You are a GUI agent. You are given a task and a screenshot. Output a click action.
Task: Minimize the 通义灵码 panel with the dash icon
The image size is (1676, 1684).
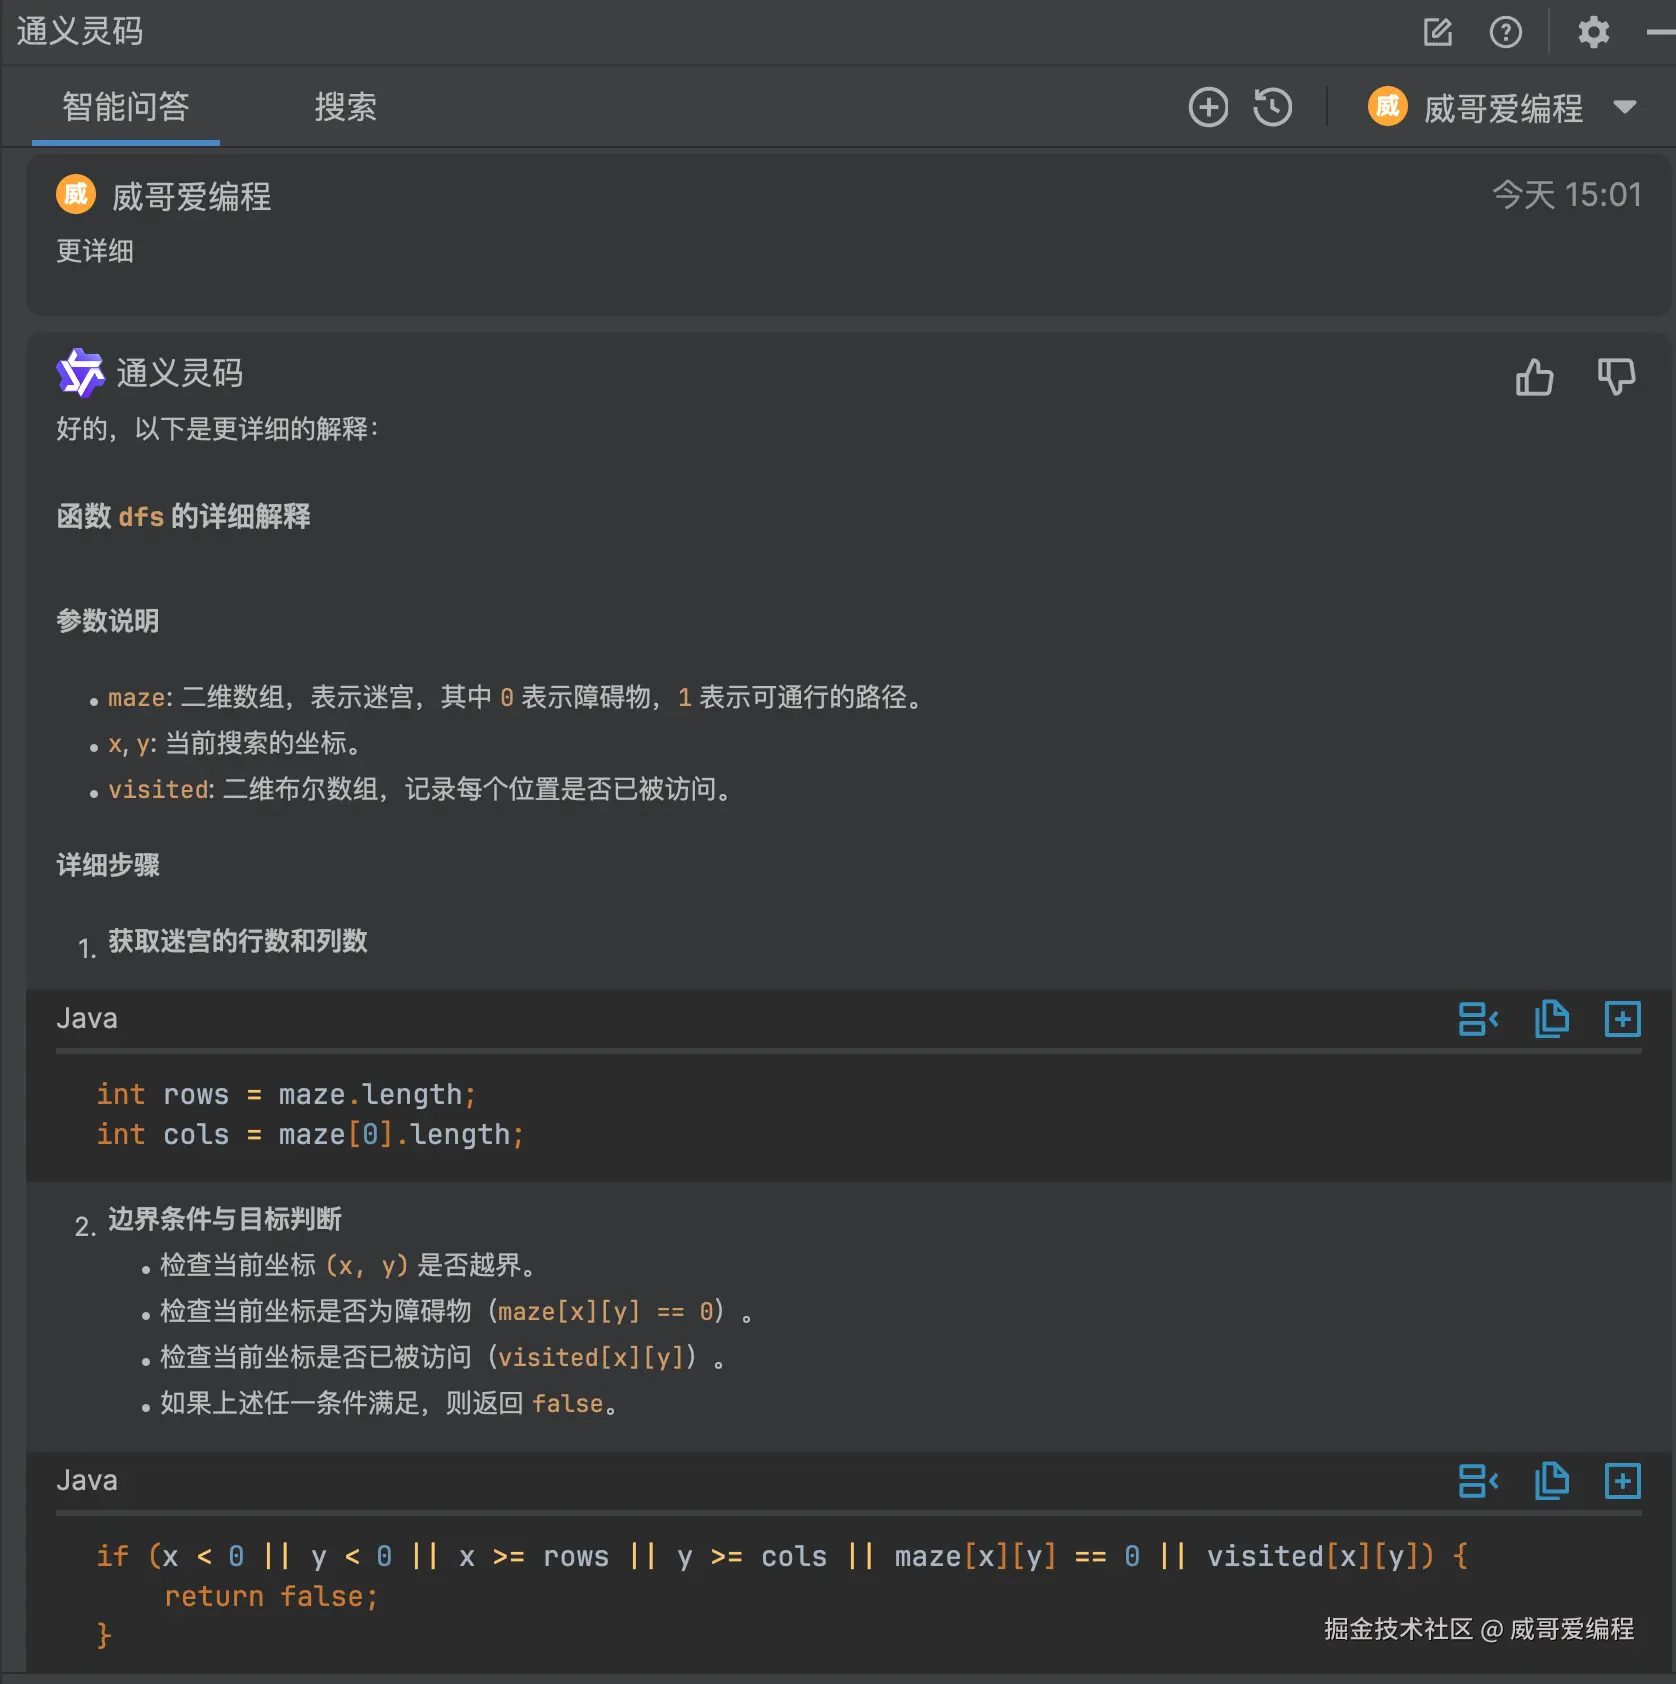(1661, 32)
